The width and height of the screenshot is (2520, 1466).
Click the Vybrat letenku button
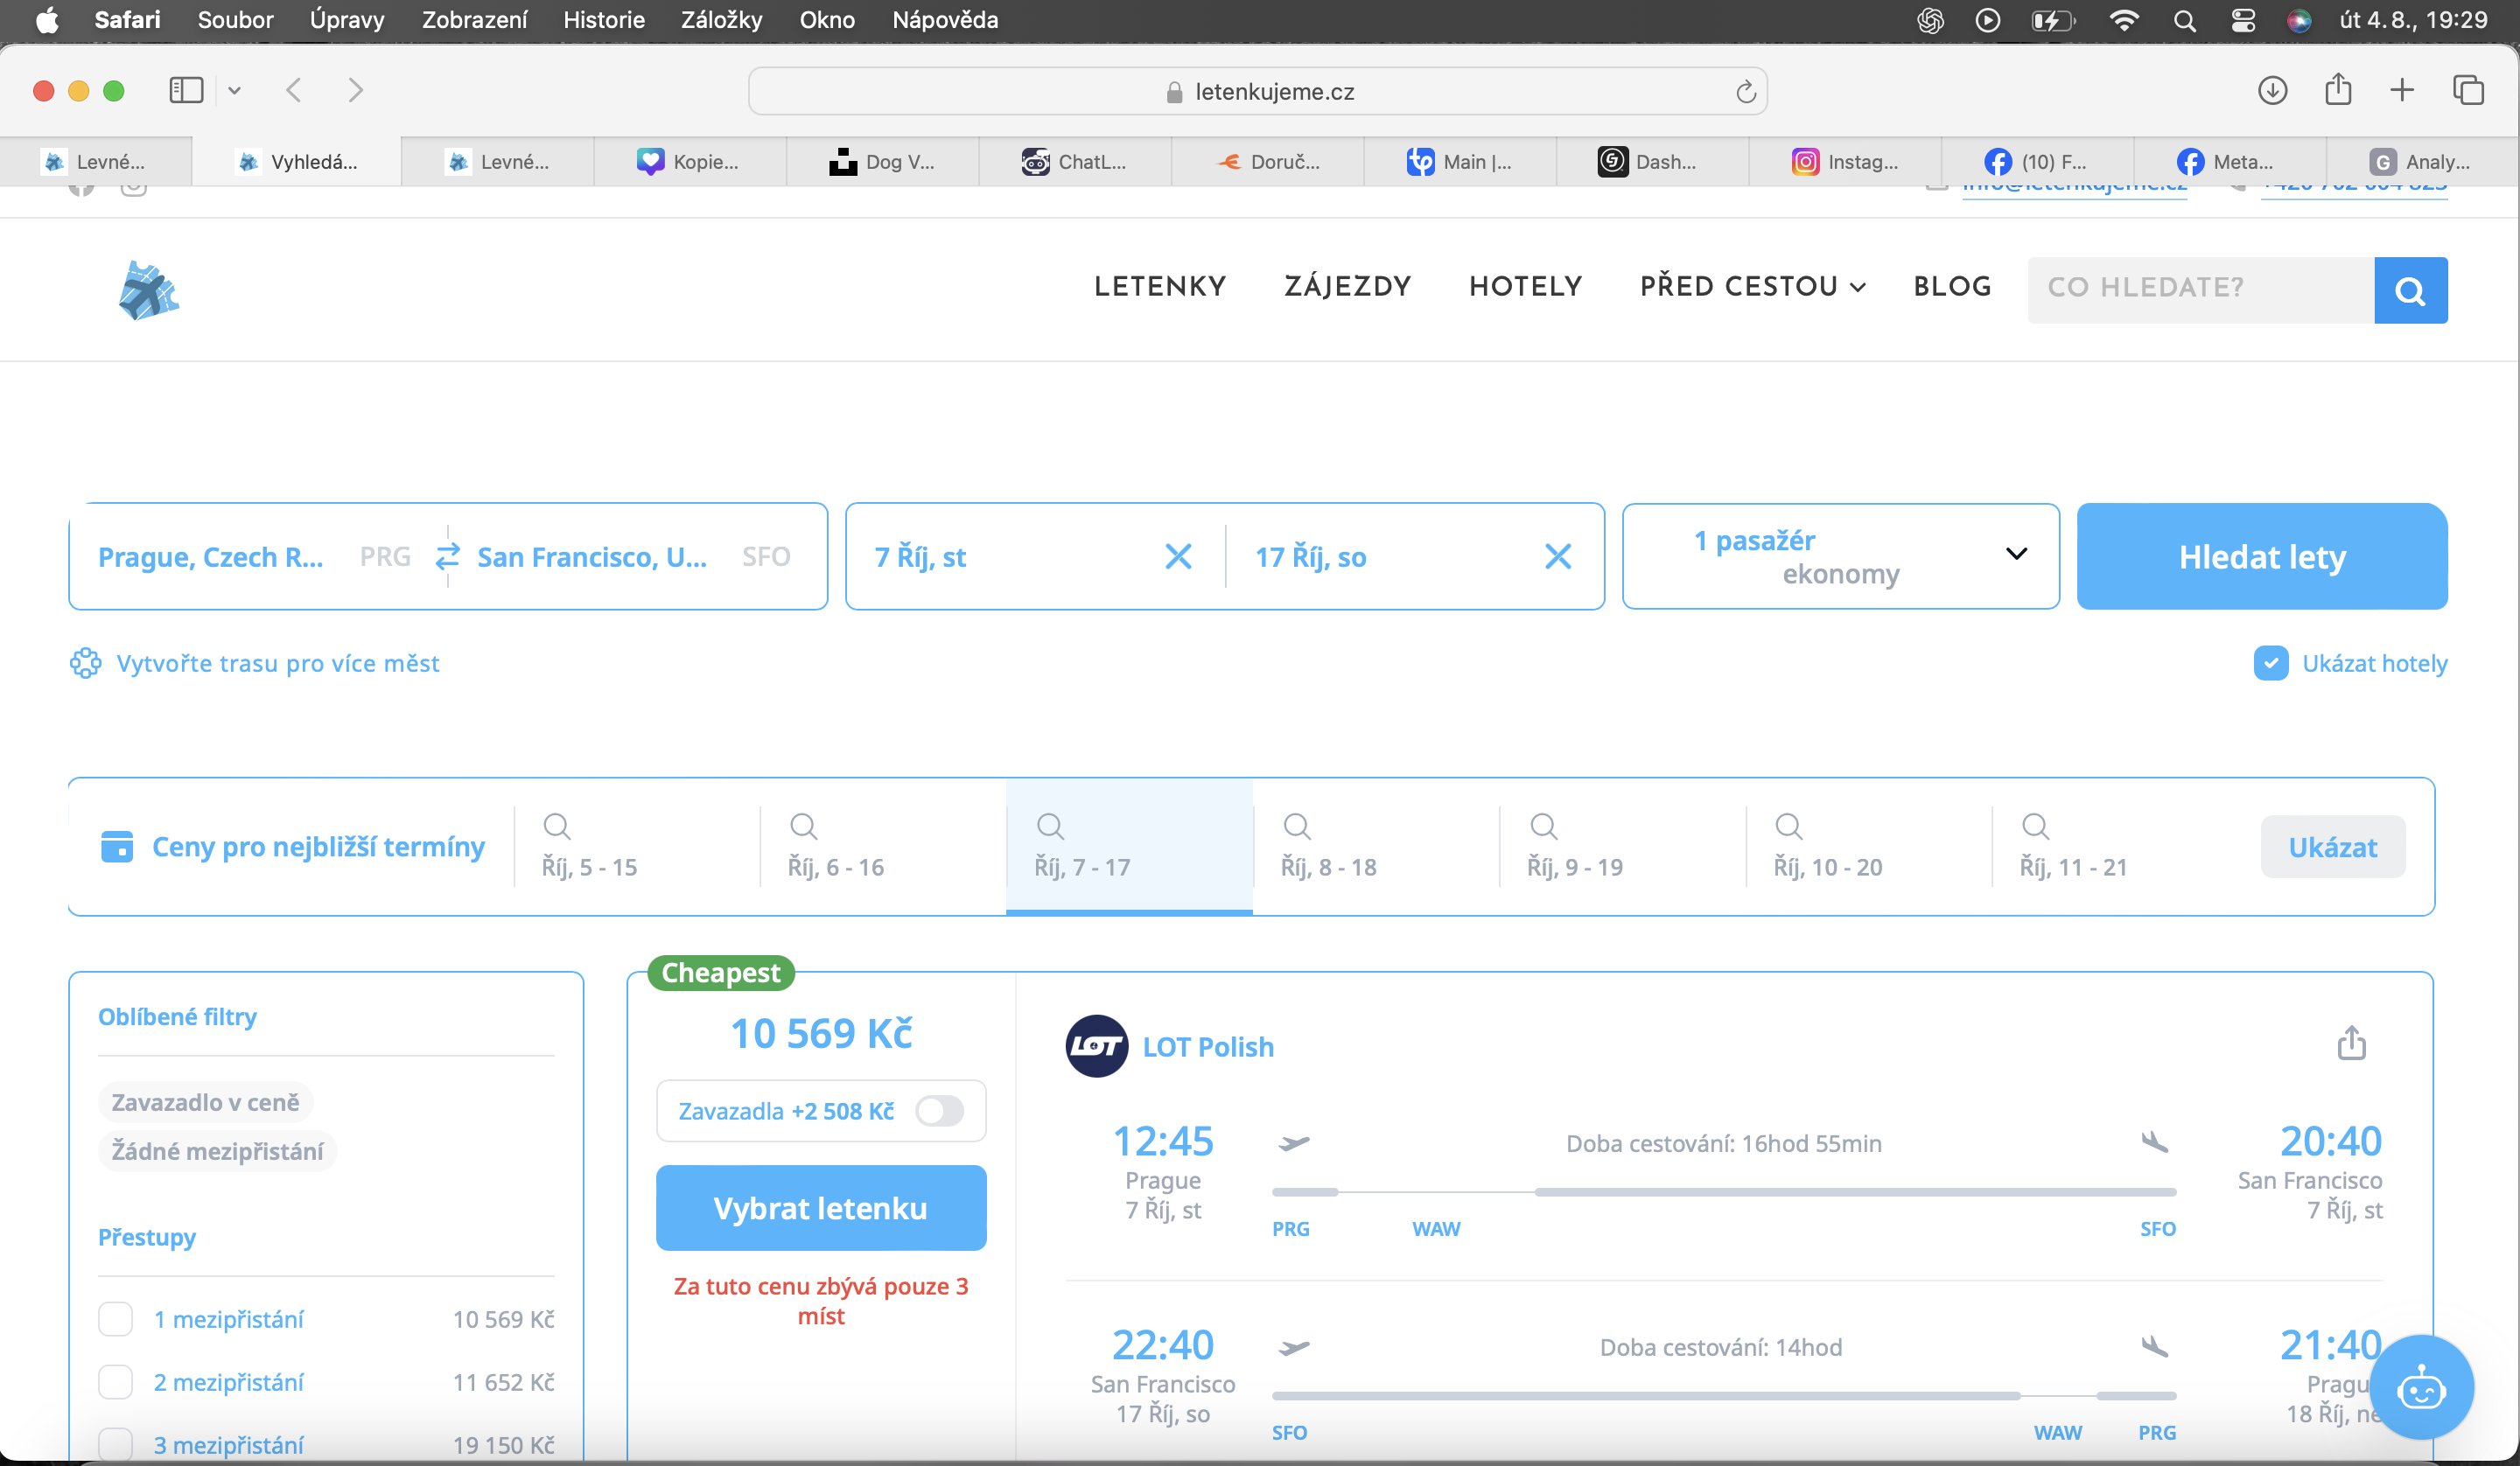[x=821, y=1208]
